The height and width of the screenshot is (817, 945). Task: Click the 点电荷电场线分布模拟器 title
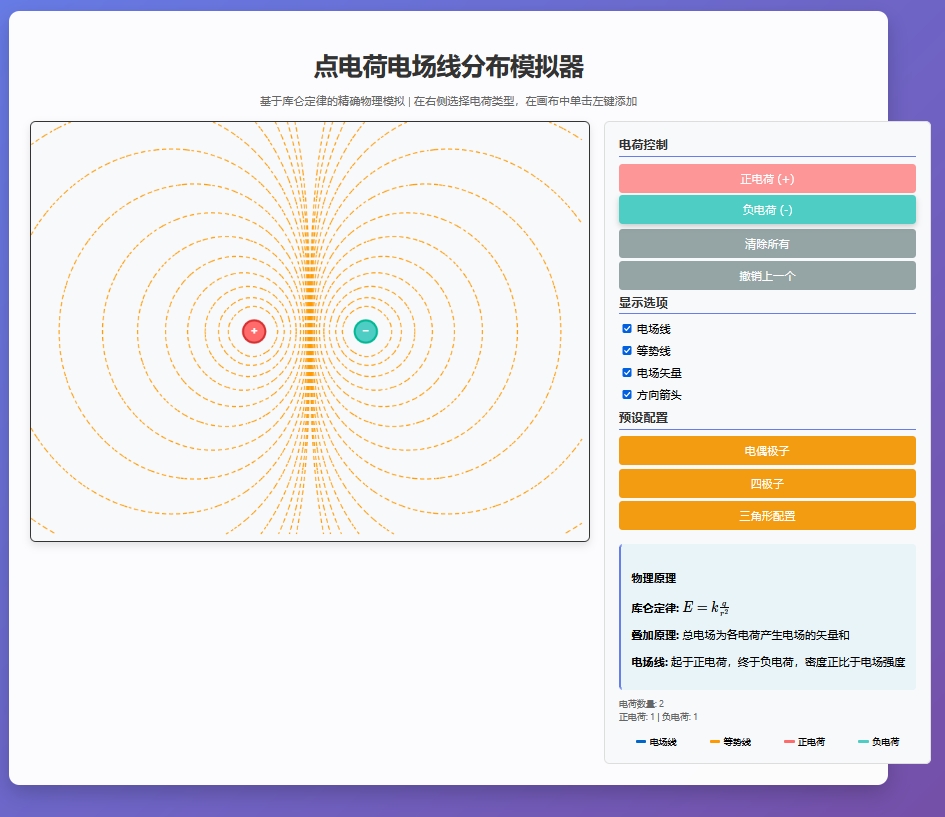pos(448,66)
